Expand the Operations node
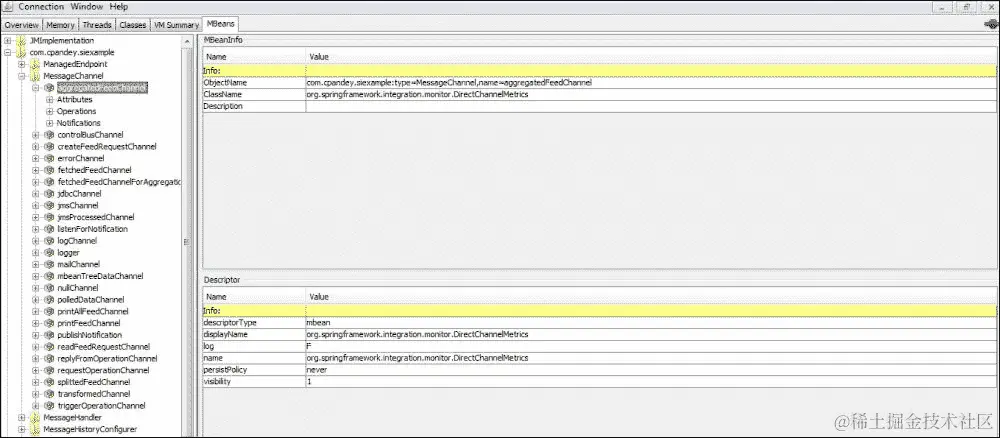1000x438 pixels. coord(49,112)
